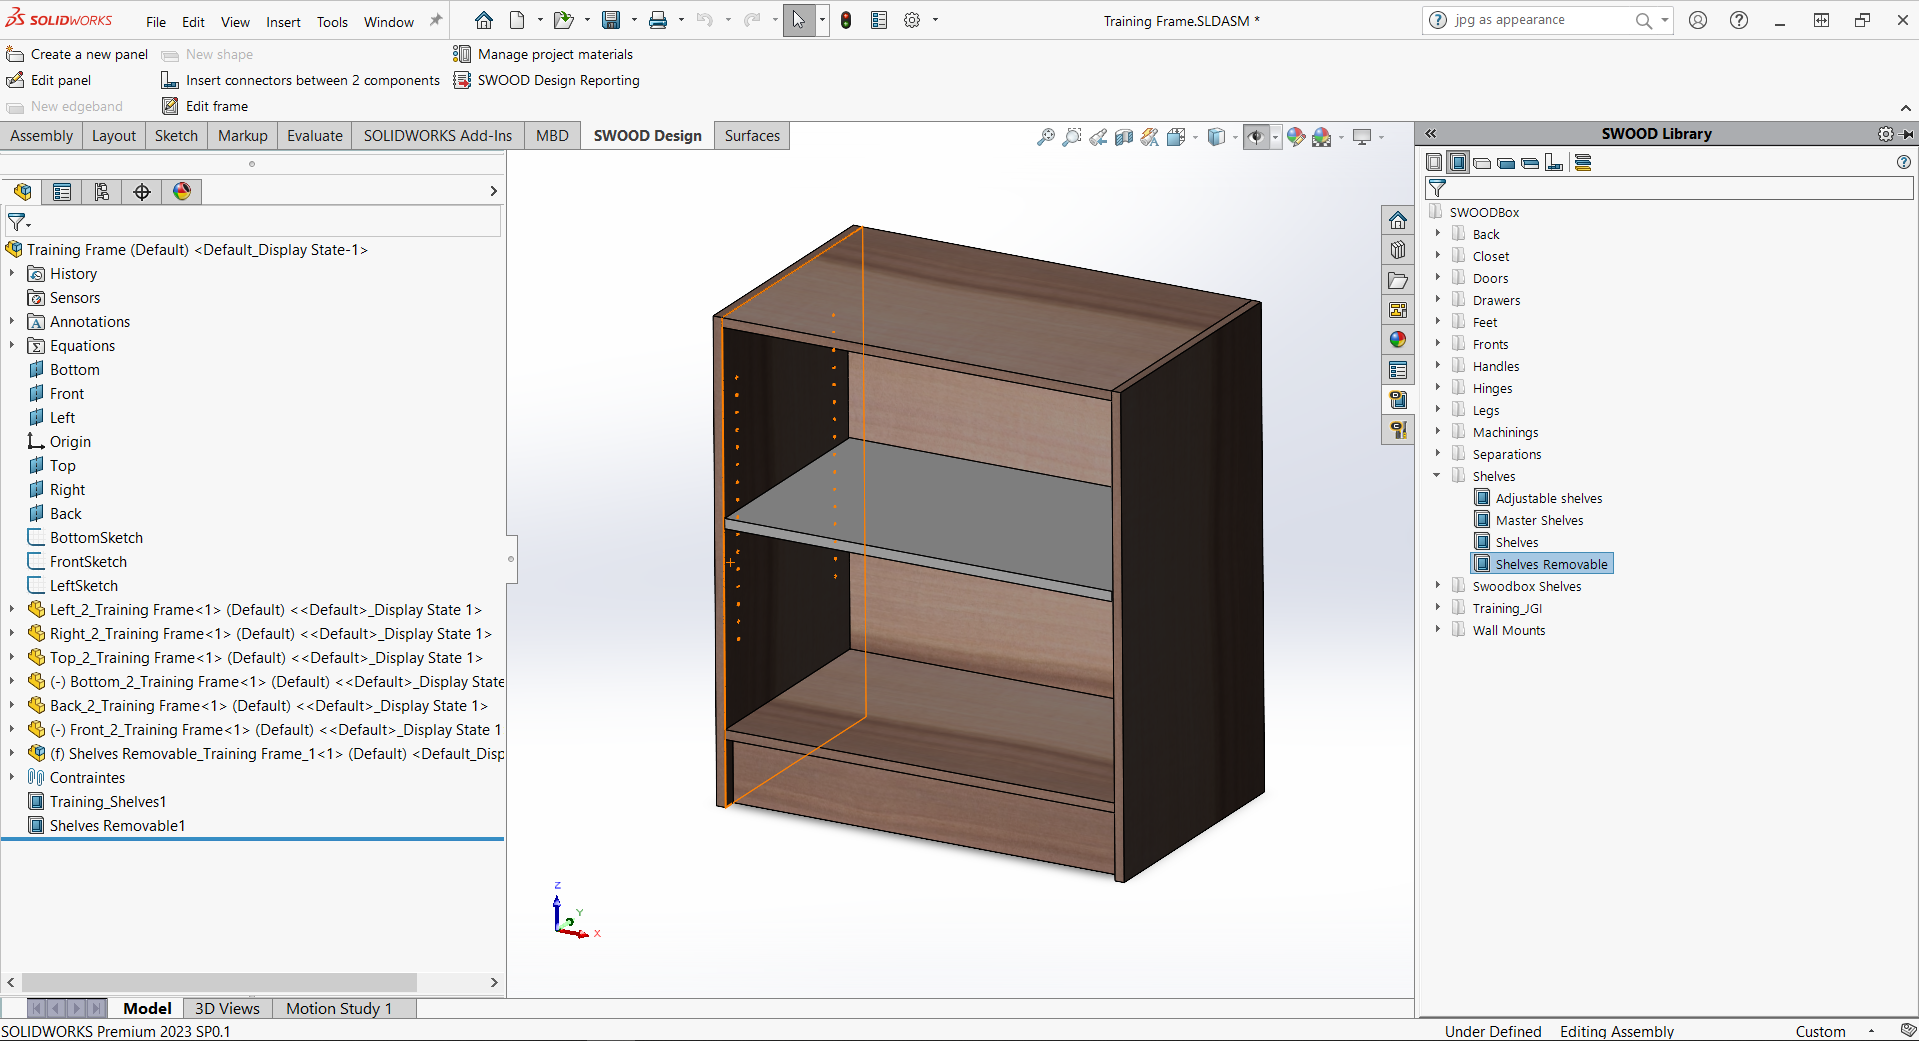
Task: Click the Rebuild traffic light icon
Action: 846,20
